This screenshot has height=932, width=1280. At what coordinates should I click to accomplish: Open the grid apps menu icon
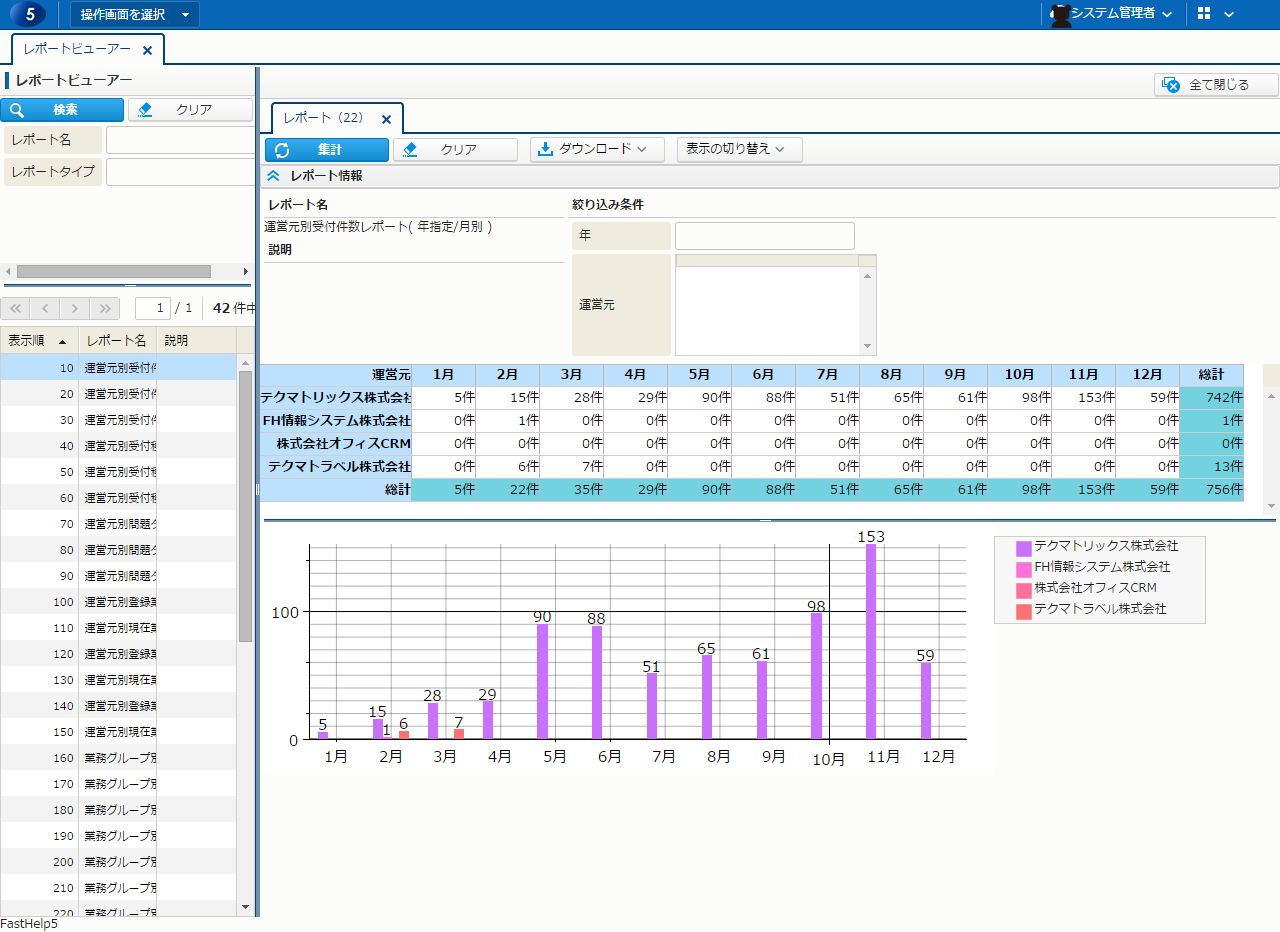click(x=1204, y=14)
